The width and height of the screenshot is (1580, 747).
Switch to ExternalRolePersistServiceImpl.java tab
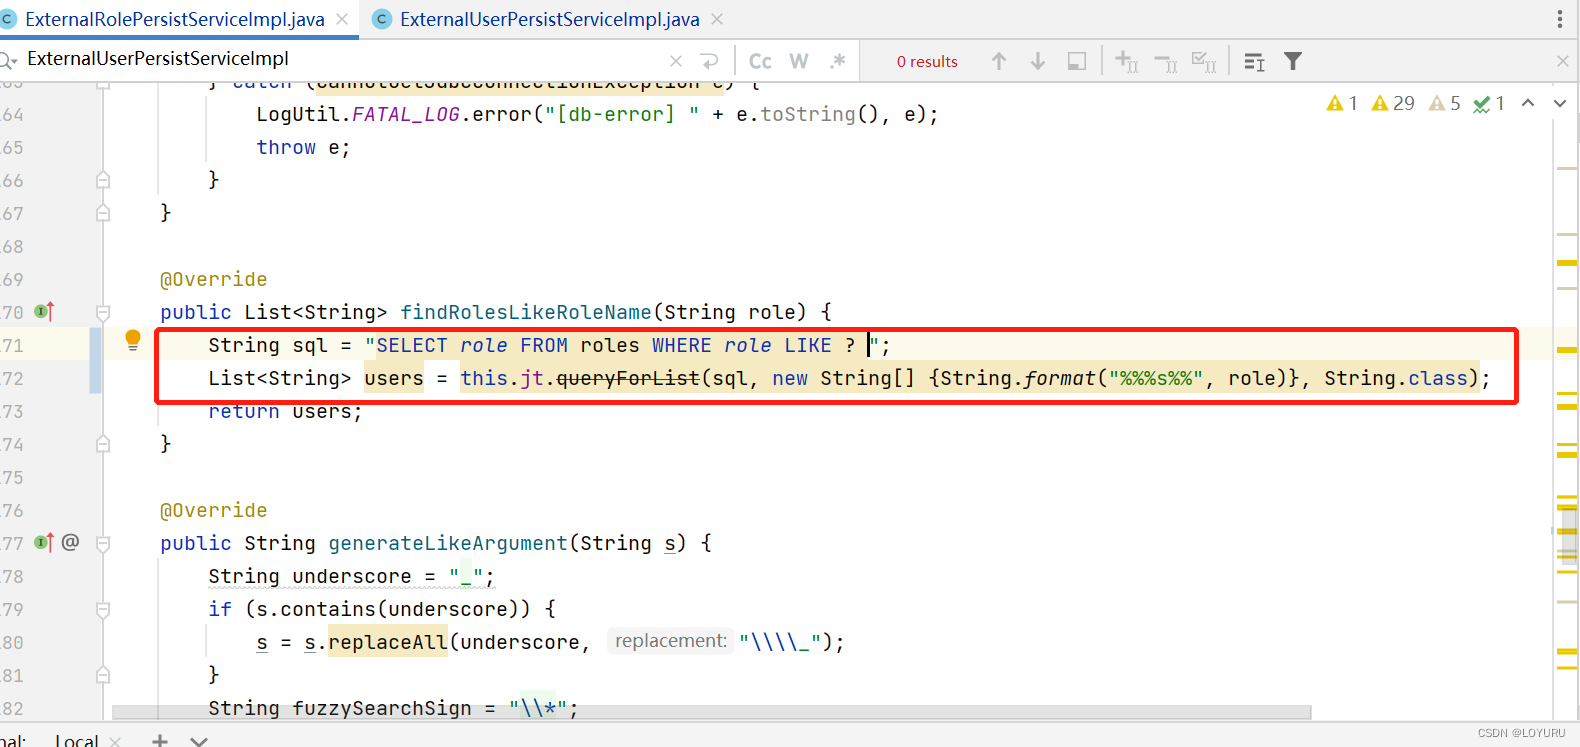[174, 19]
